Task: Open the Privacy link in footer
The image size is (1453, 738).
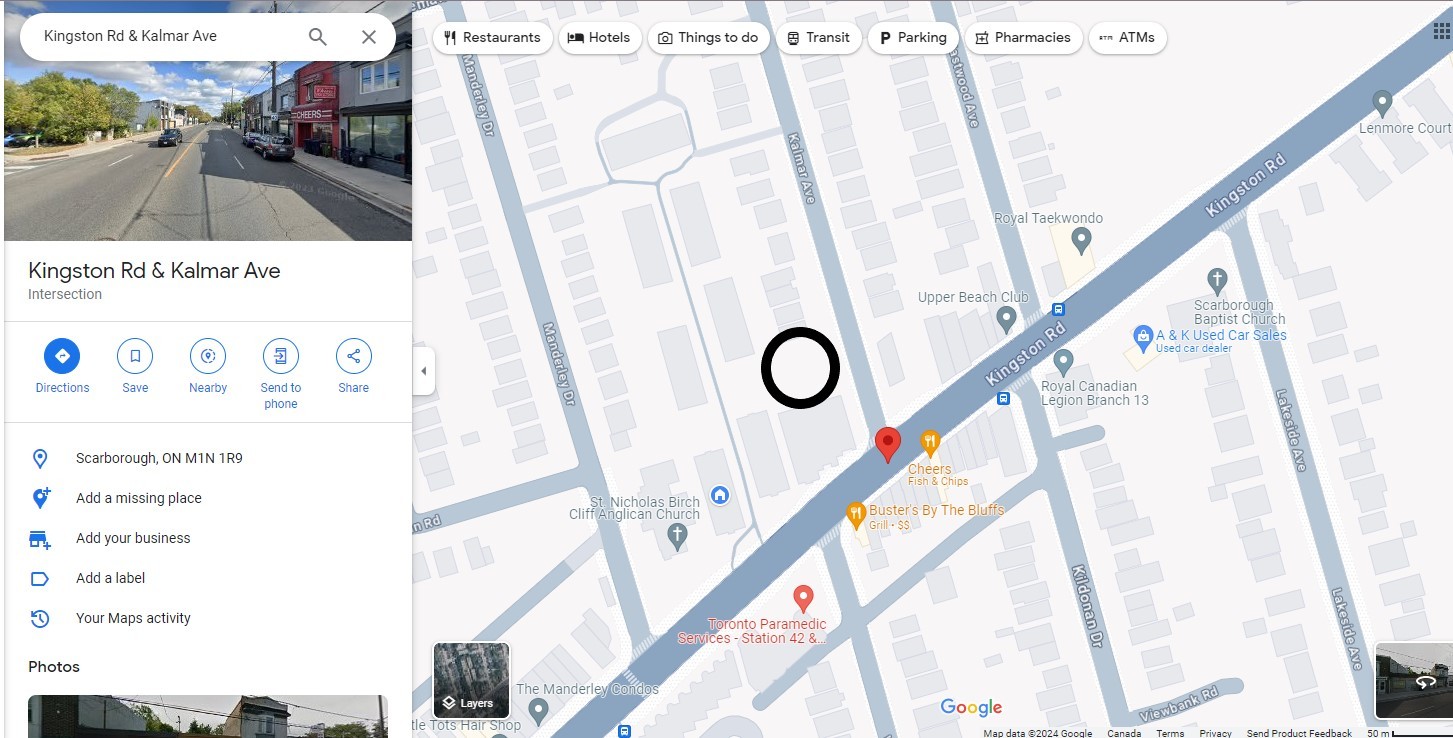Action: click(x=1215, y=733)
